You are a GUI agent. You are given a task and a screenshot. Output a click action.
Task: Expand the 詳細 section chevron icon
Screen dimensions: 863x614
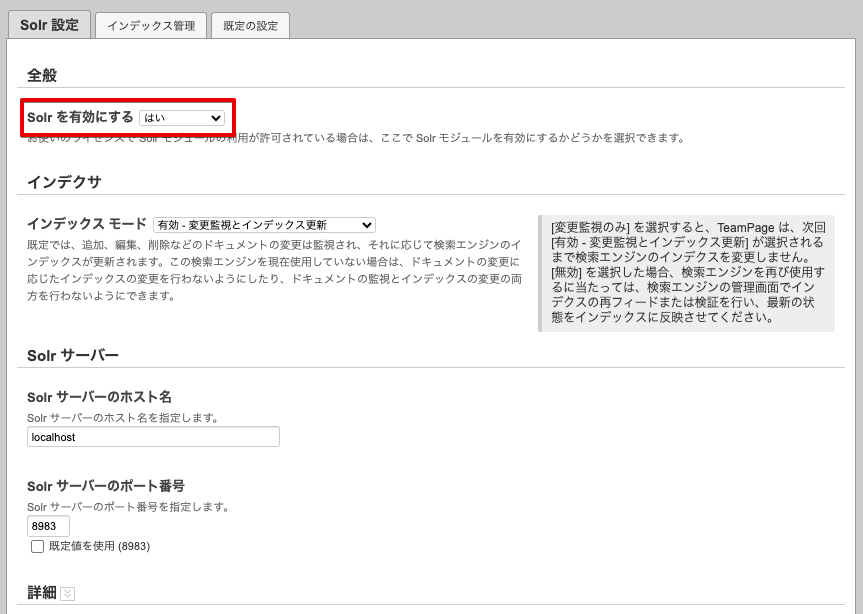pyautogui.click(x=67, y=594)
